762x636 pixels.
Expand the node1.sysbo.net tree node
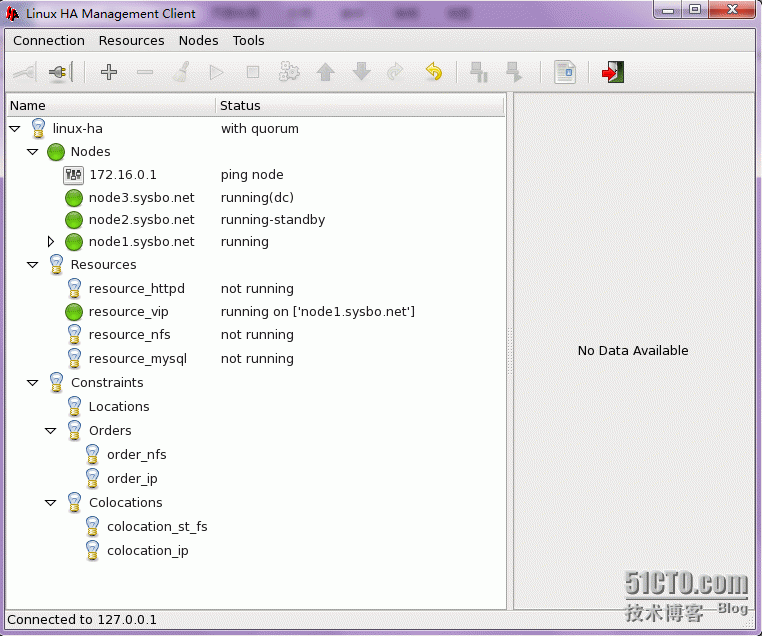pos(51,241)
